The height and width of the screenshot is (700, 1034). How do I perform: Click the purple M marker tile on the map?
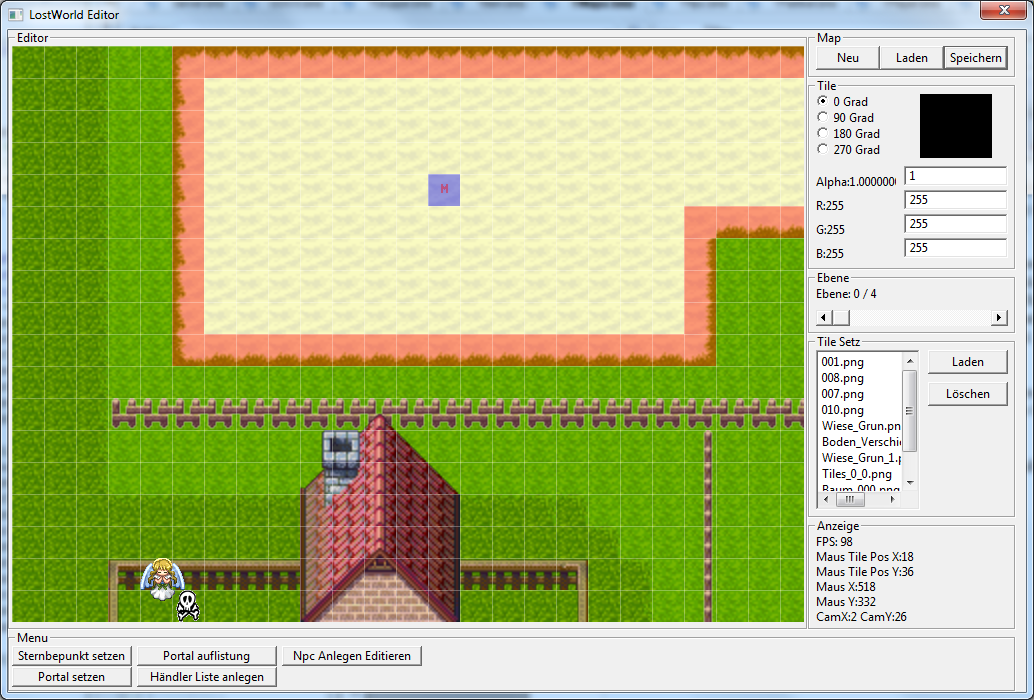click(x=444, y=190)
